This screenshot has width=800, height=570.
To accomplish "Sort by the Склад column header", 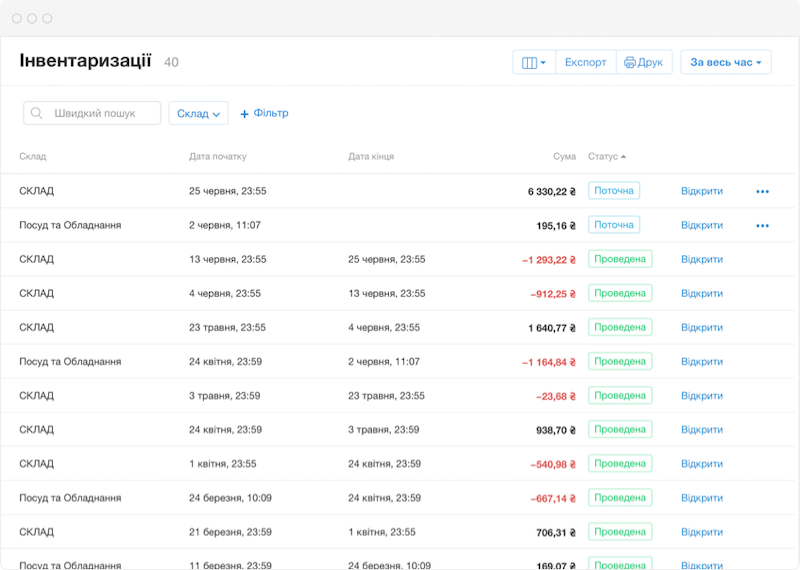I will coord(33,156).
